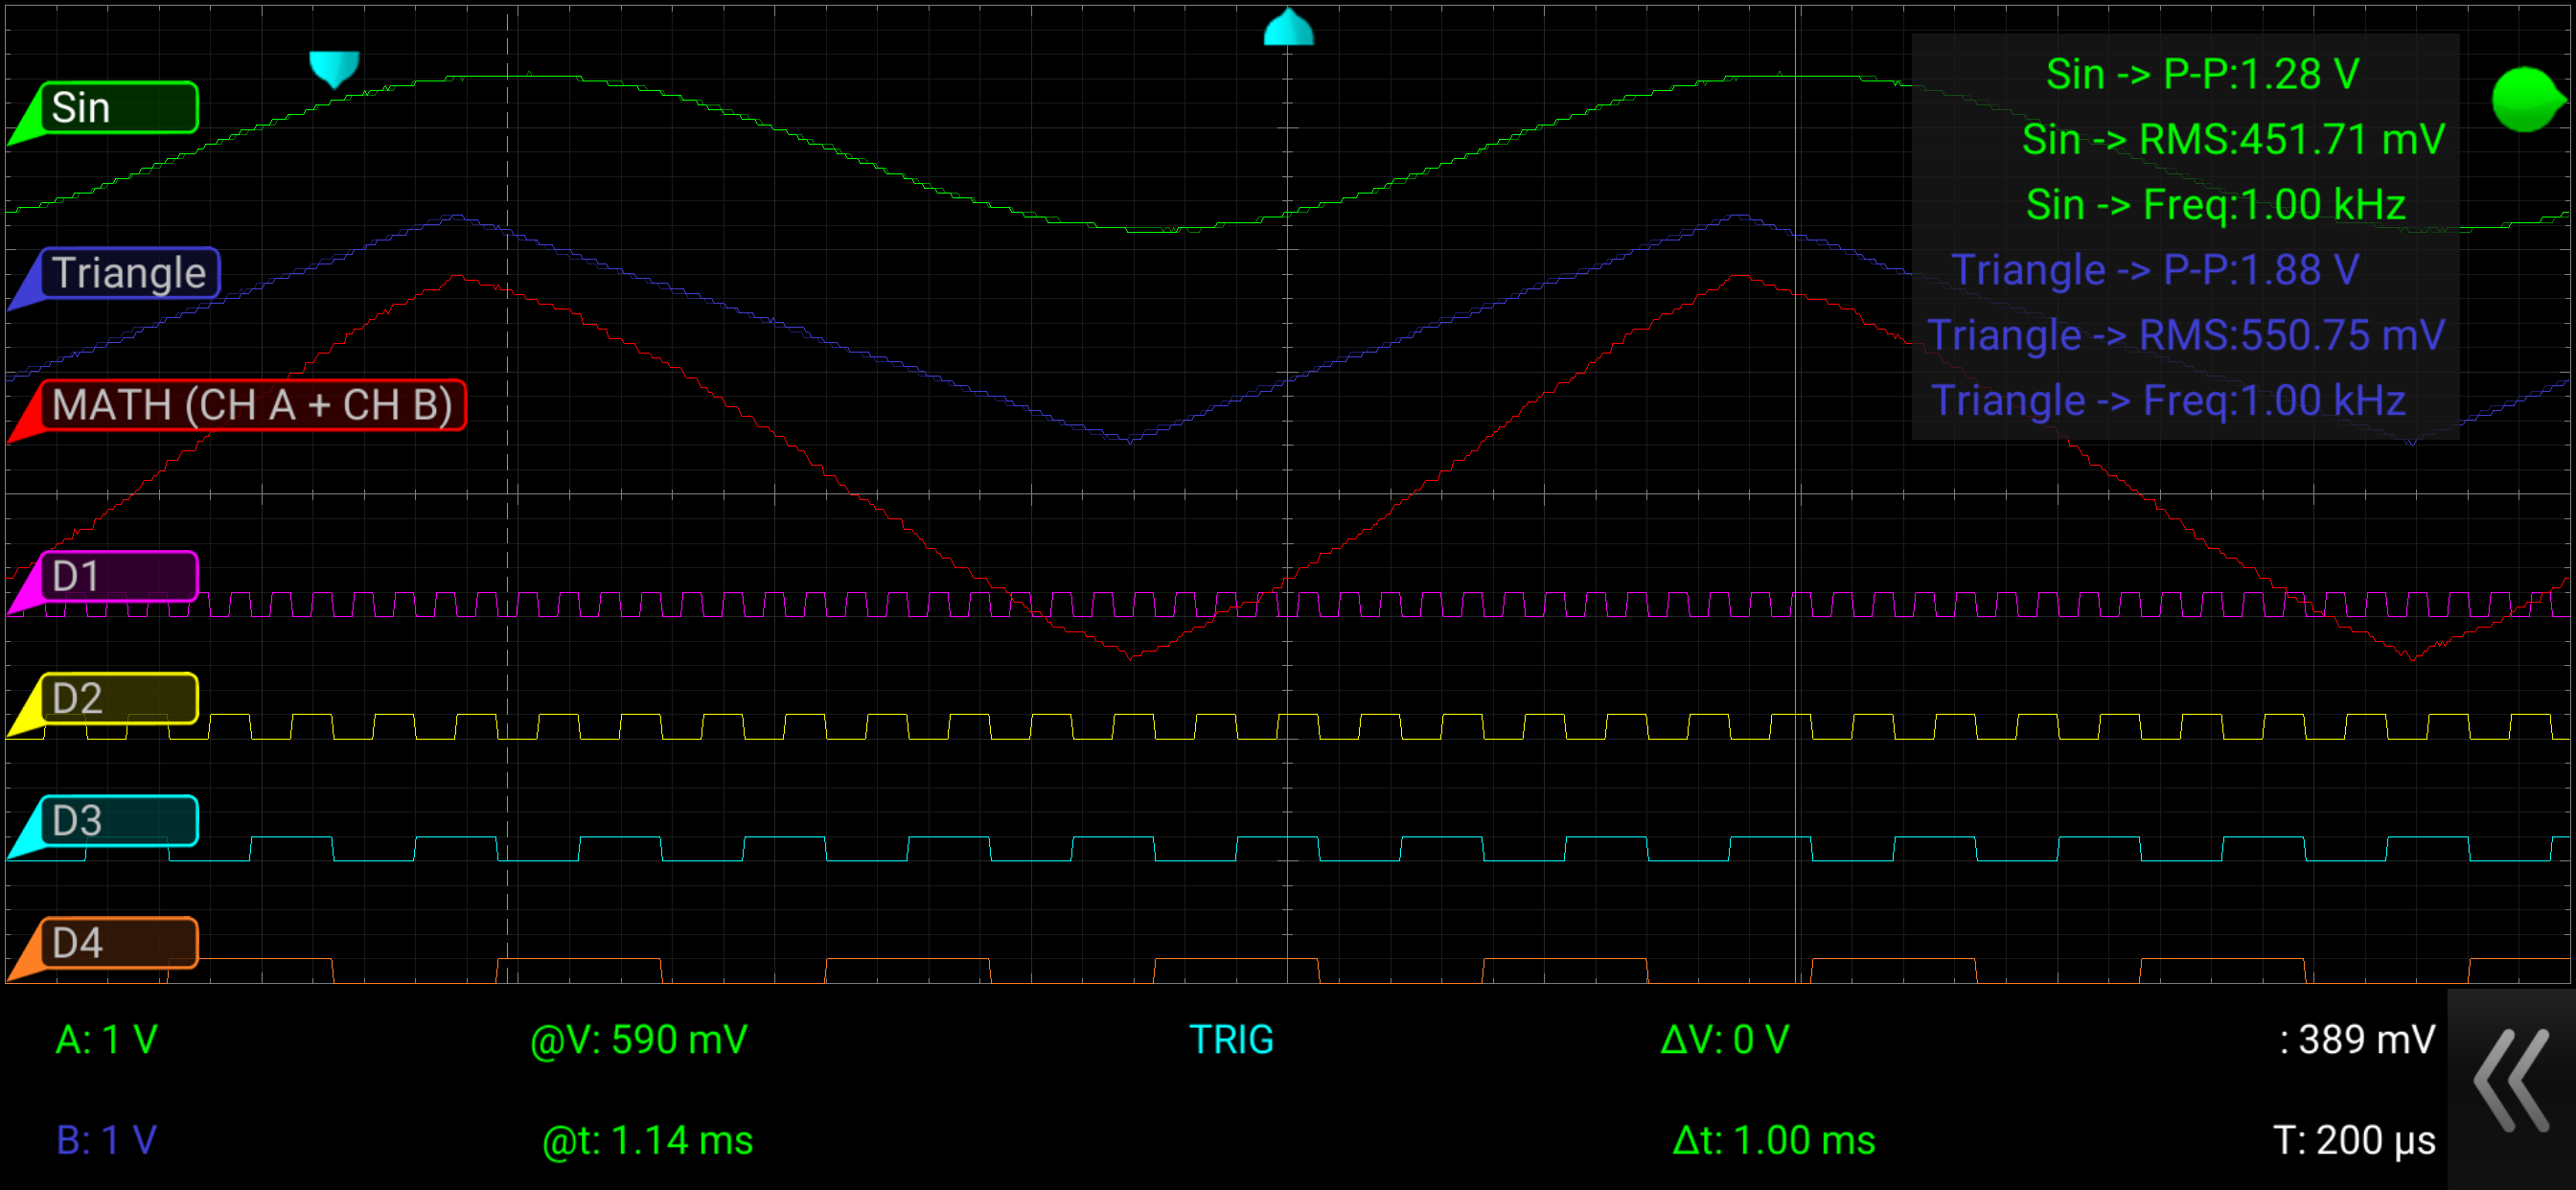
Task: Click the TRIG status text
Action: (1231, 1040)
